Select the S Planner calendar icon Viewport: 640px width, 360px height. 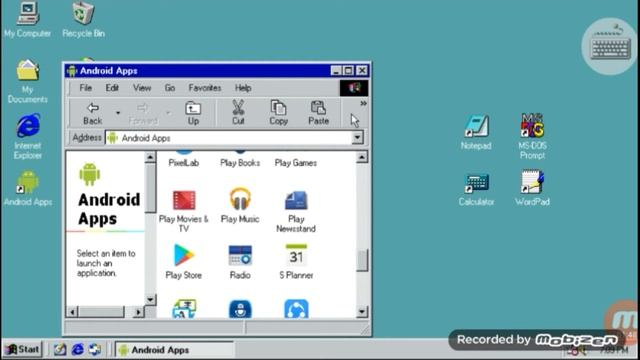point(296,256)
